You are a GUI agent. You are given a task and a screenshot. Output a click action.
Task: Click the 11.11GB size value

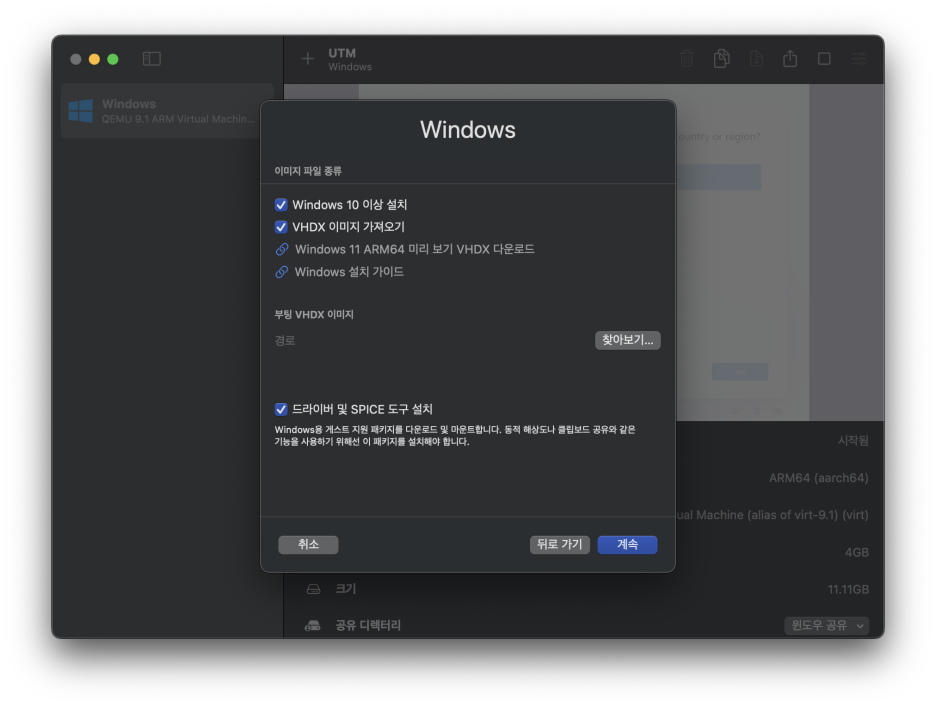pos(848,589)
